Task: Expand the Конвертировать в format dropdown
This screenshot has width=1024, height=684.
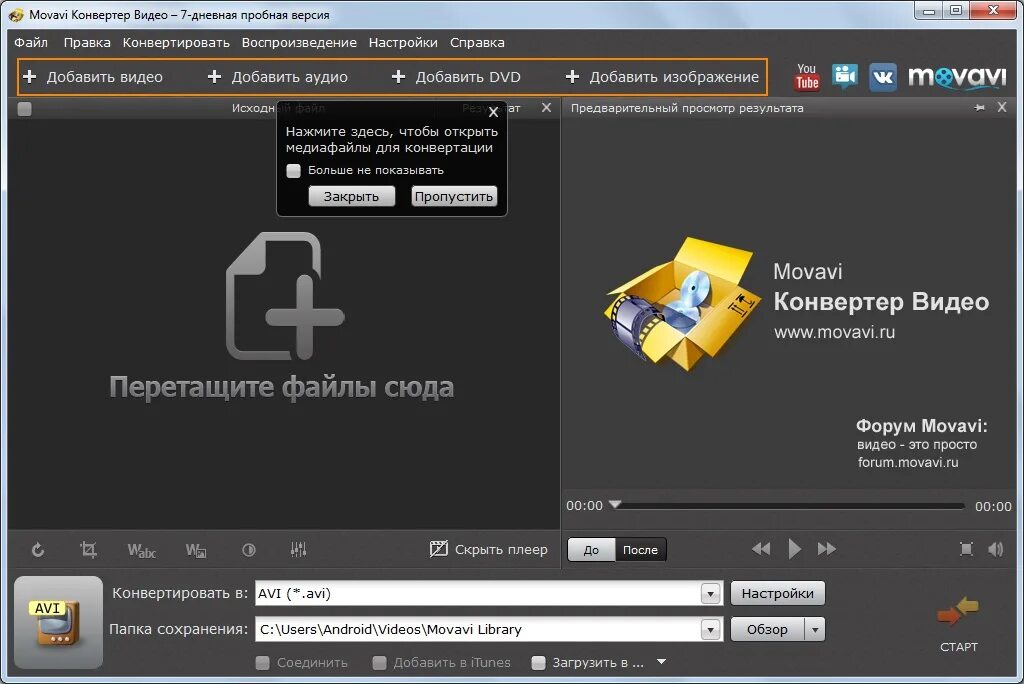Action: tap(711, 594)
